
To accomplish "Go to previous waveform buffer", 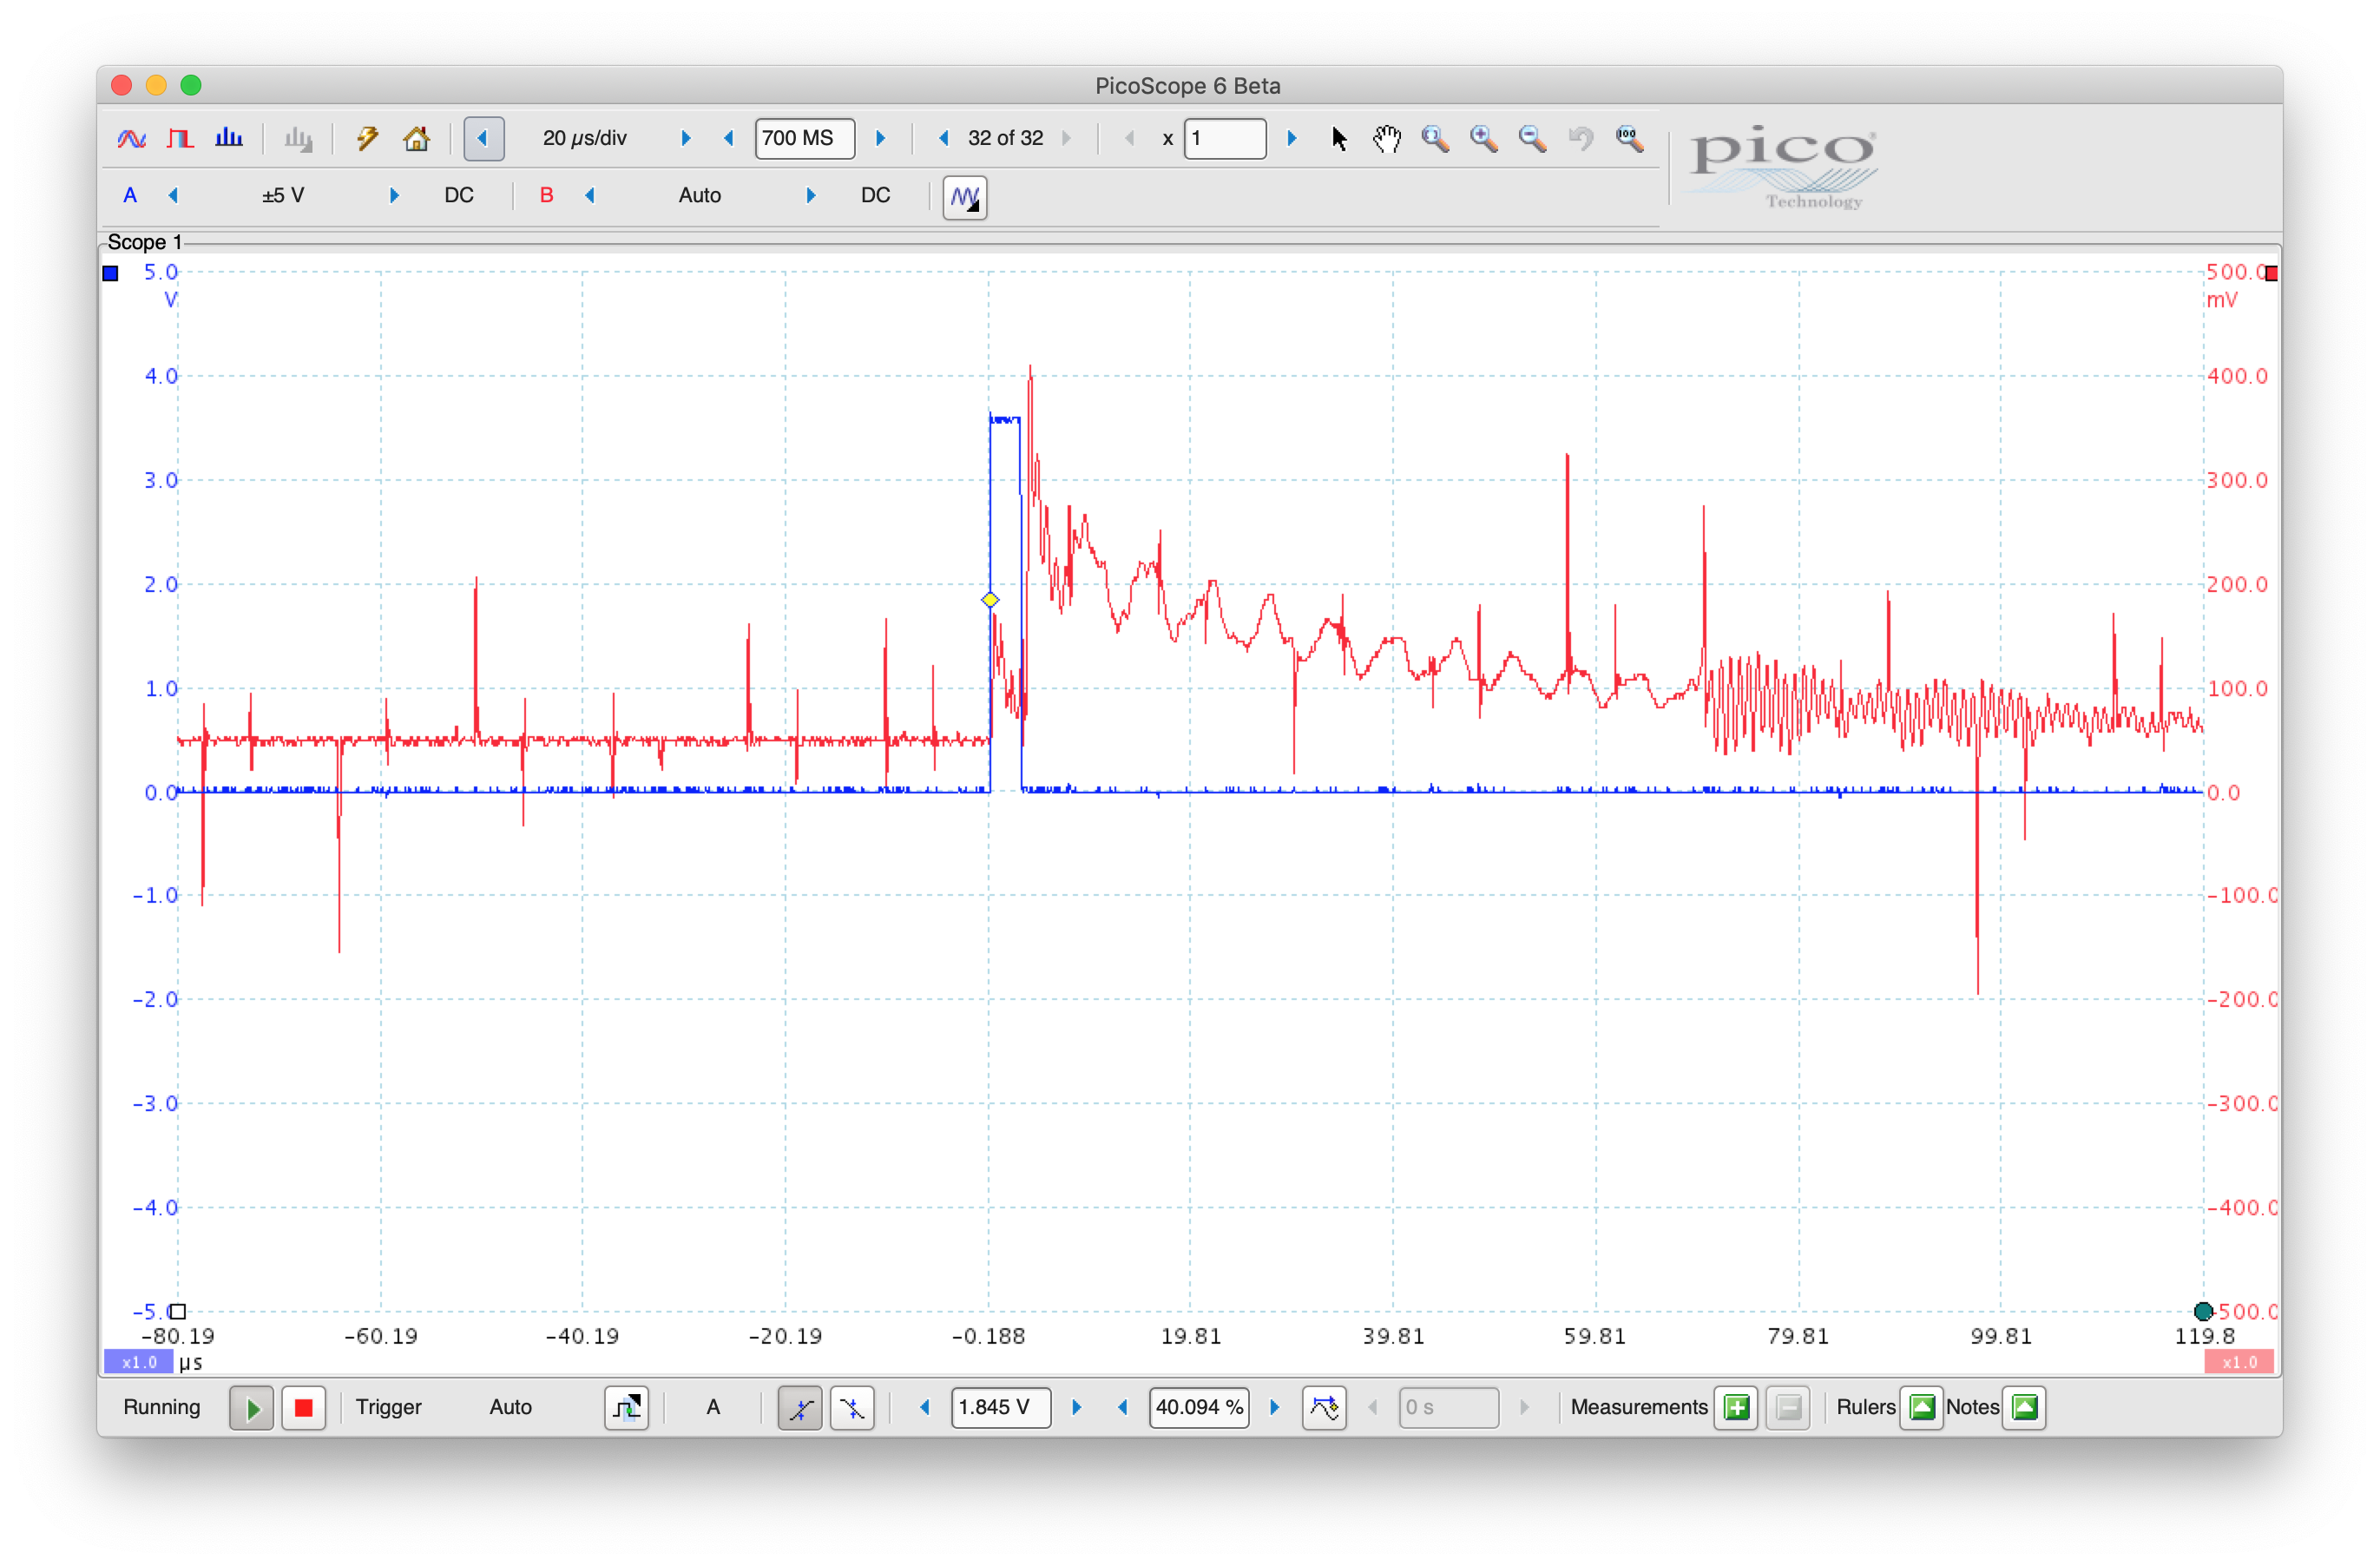I will [x=943, y=138].
